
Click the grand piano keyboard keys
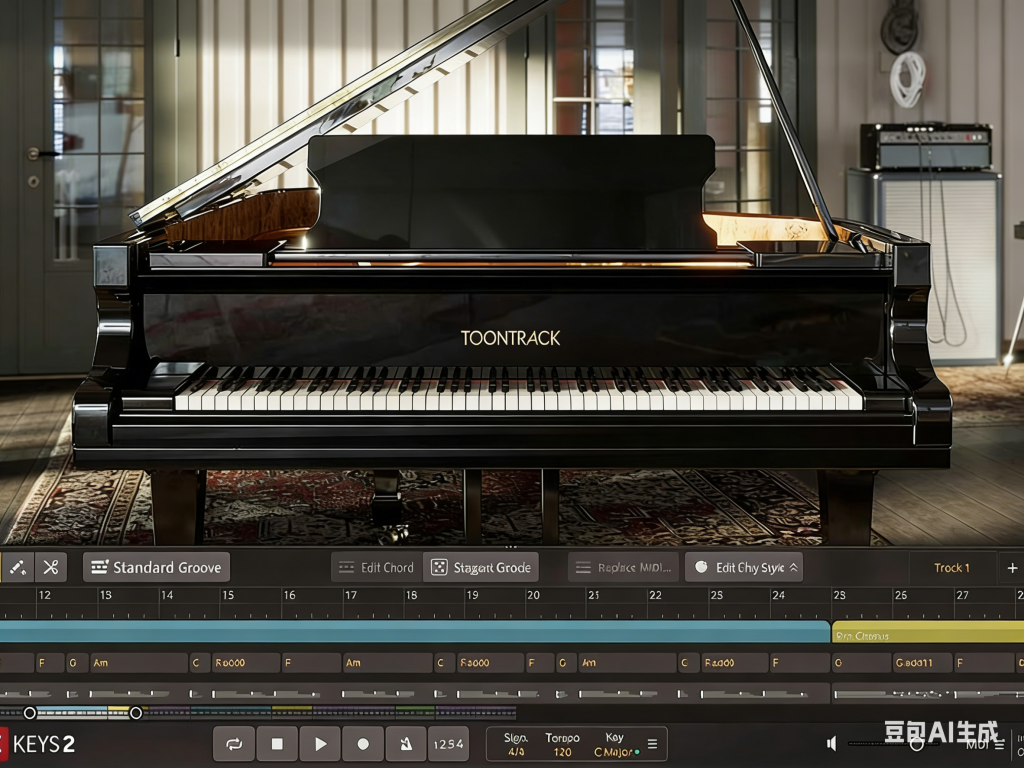(519, 389)
